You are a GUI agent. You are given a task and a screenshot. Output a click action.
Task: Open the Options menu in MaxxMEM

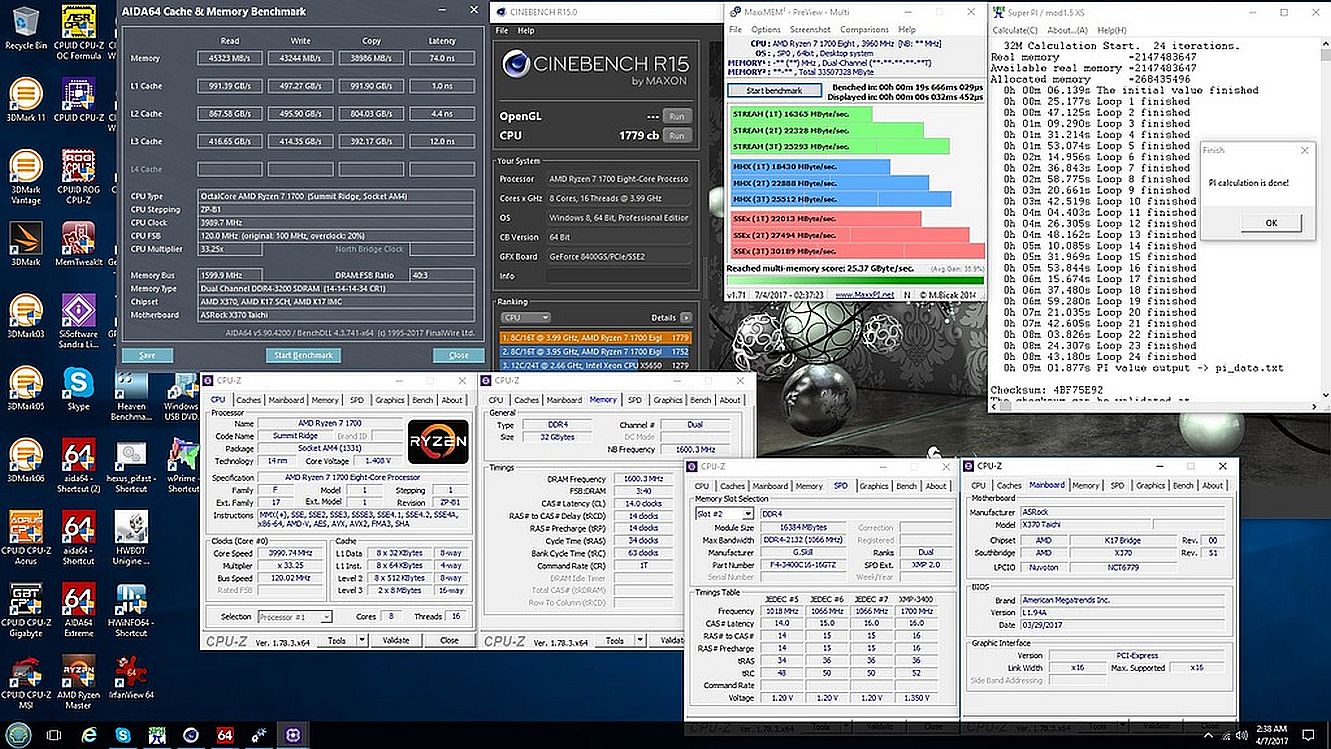tap(765, 30)
